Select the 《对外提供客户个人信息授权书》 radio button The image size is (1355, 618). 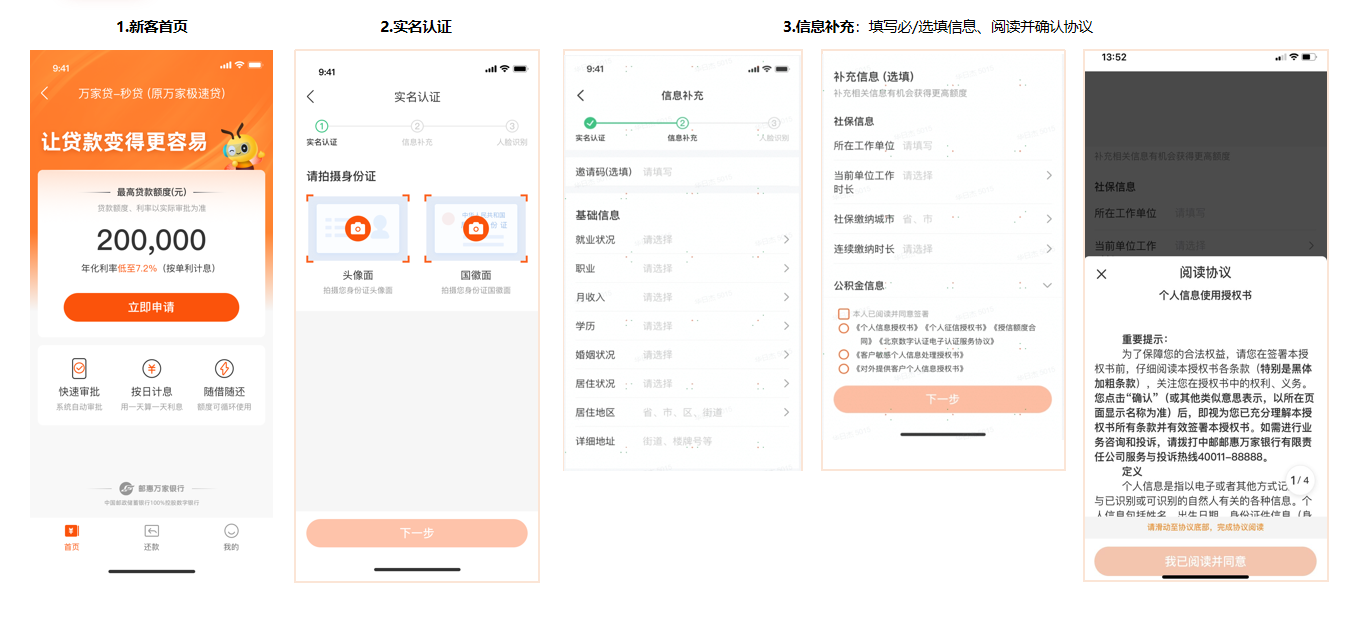tap(844, 368)
